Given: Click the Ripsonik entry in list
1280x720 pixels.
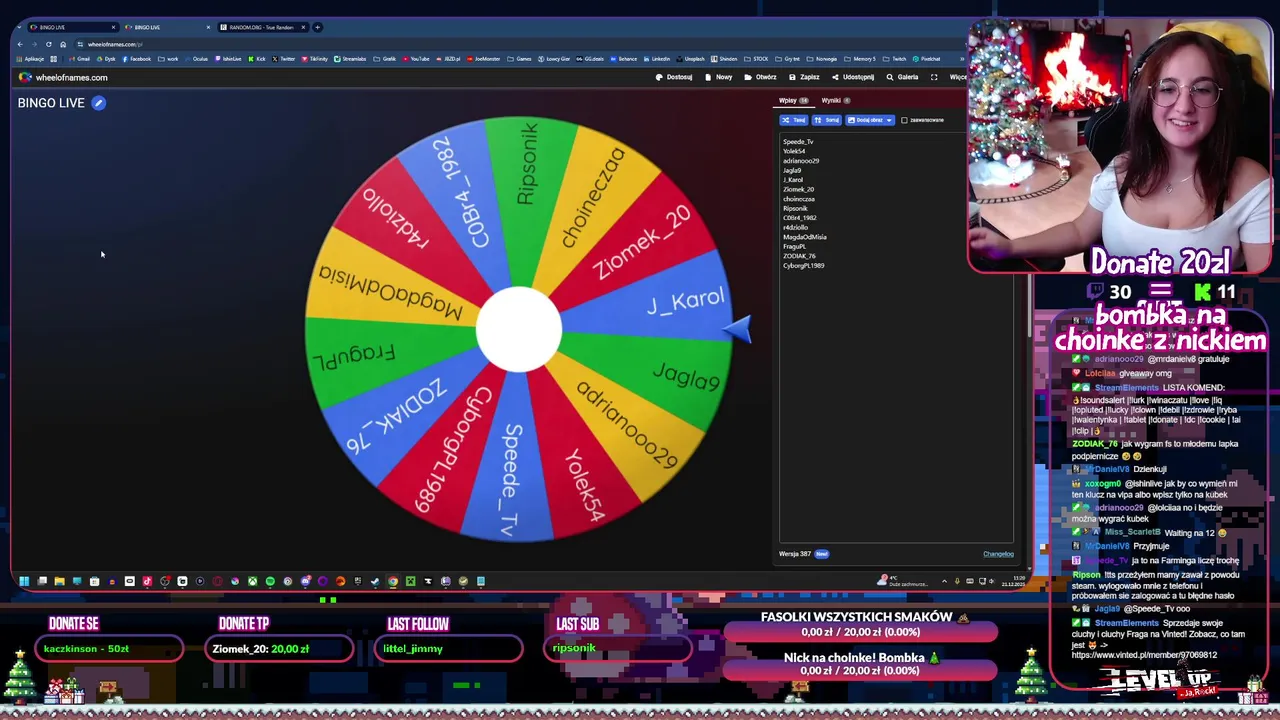Looking at the screenshot, I should point(795,208).
